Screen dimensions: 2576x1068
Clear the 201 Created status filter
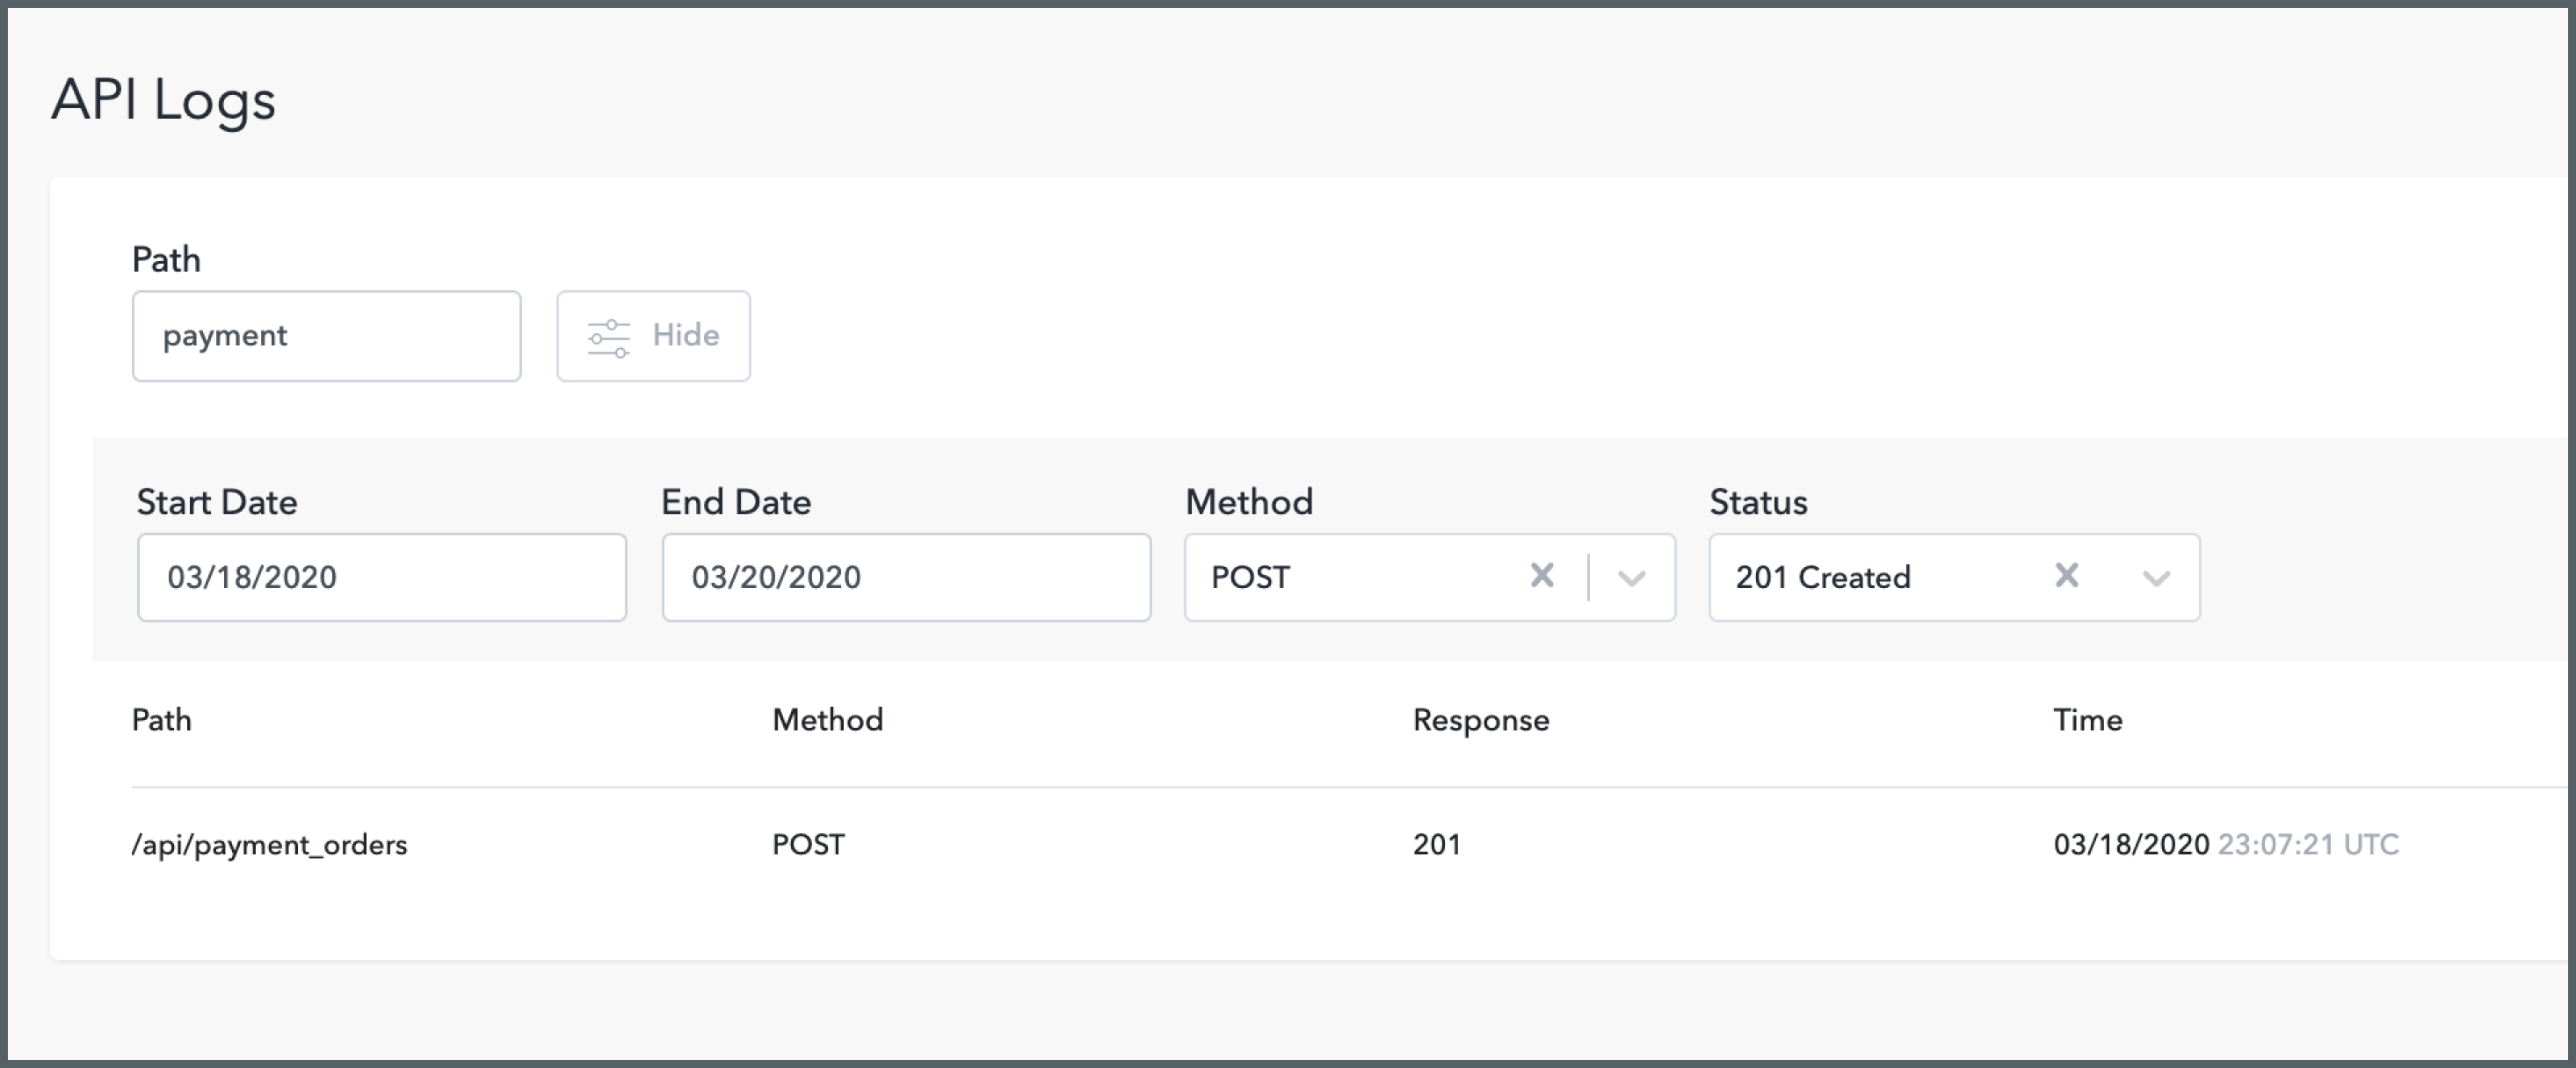(2066, 576)
